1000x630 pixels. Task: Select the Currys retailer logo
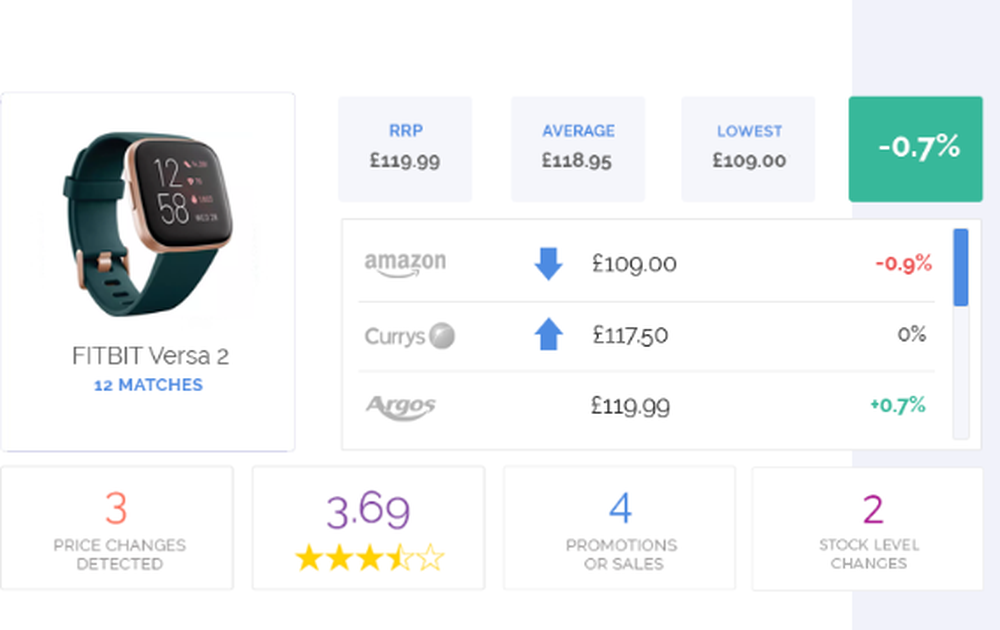point(408,336)
